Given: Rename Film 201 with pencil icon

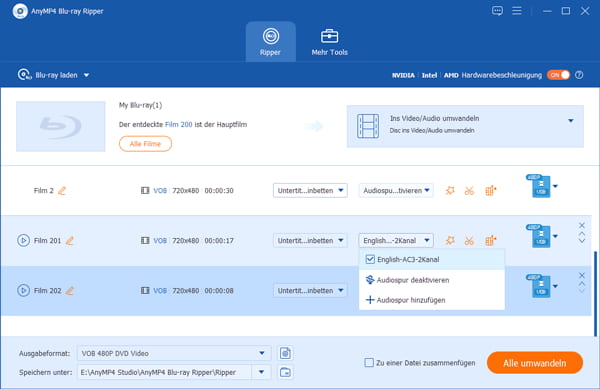Looking at the screenshot, I should coord(70,241).
